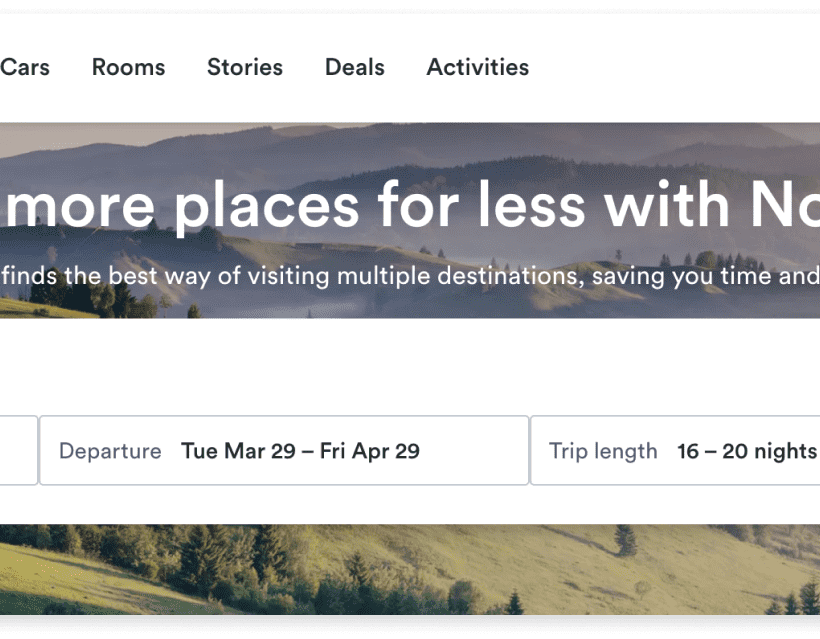The height and width of the screenshot is (639, 820).
Task: Open the Deals page
Action: click(354, 67)
